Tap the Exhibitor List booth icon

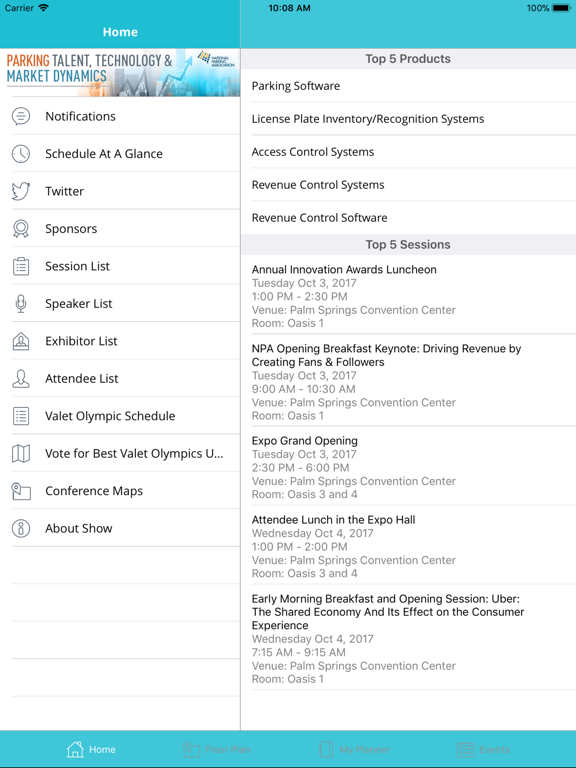click(21, 341)
